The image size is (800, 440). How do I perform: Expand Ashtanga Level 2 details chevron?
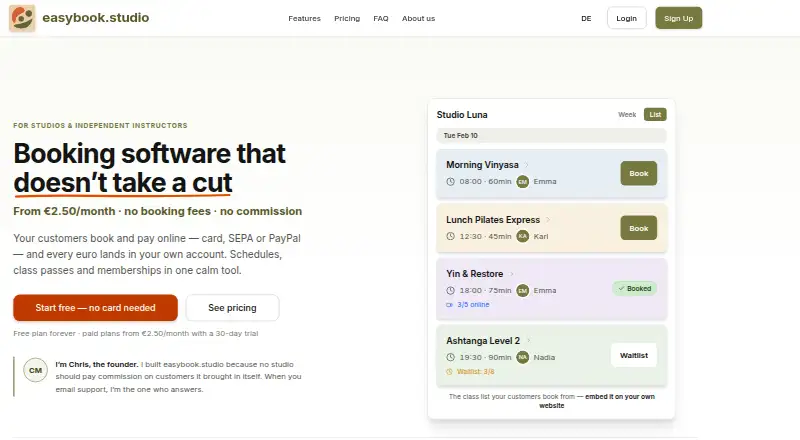529,340
